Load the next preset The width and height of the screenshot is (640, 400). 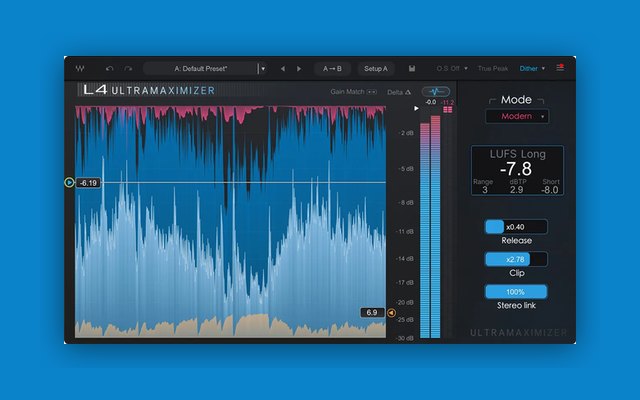pos(299,69)
